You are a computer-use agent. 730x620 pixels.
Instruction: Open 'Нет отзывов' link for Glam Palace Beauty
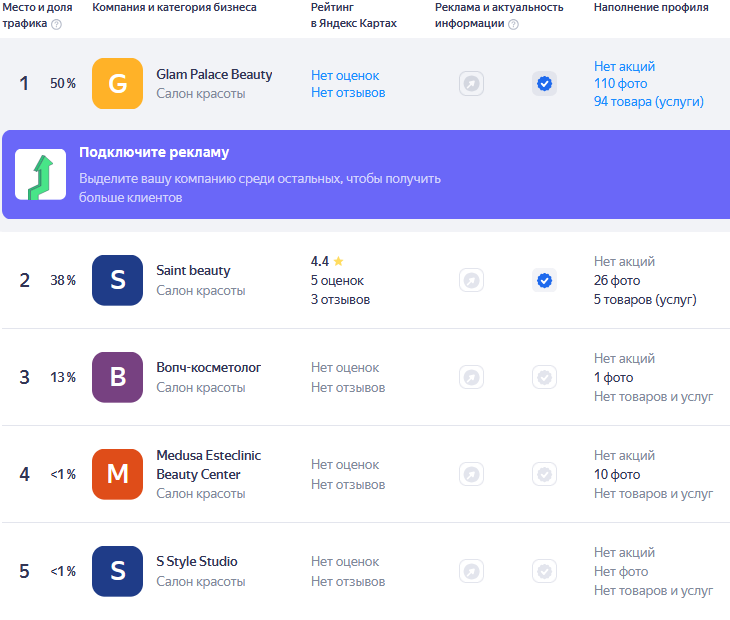(348, 93)
